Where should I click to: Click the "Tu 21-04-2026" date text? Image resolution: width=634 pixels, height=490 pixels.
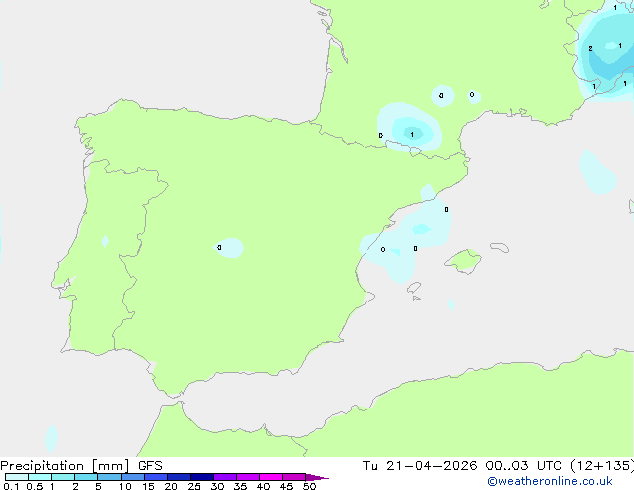pos(420,466)
